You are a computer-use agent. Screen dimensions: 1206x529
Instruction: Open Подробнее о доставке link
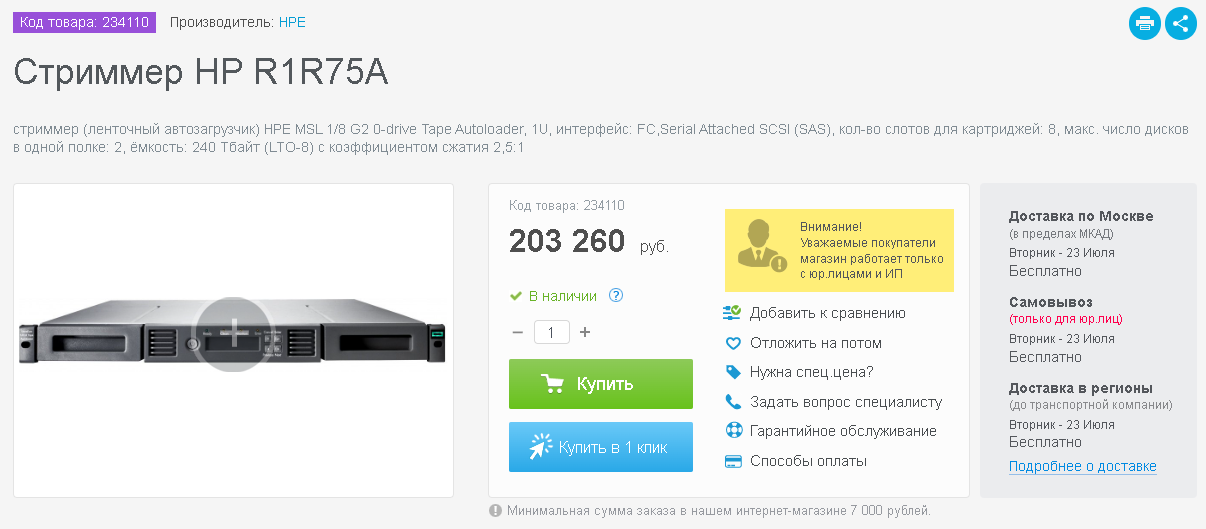click(1082, 466)
